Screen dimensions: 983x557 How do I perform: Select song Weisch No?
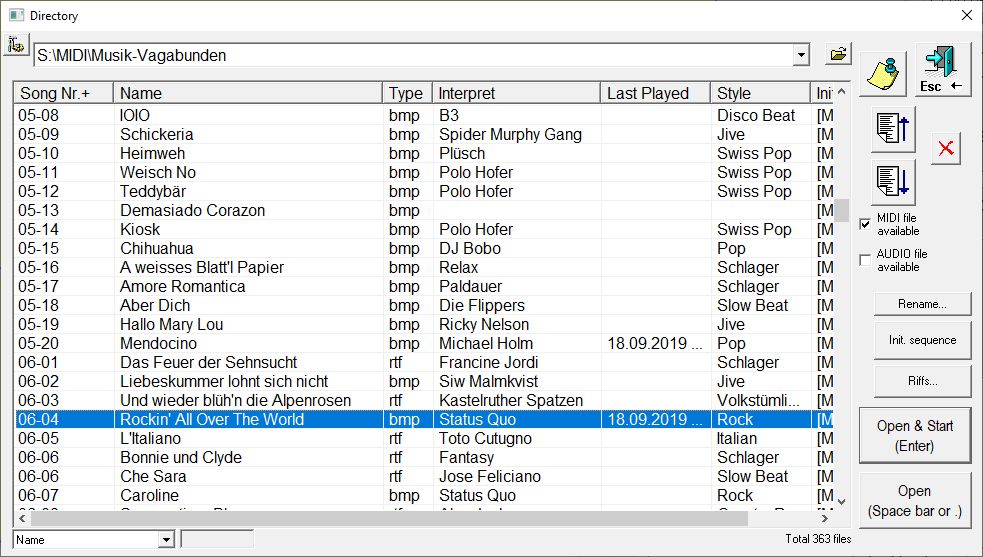tap(158, 172)
